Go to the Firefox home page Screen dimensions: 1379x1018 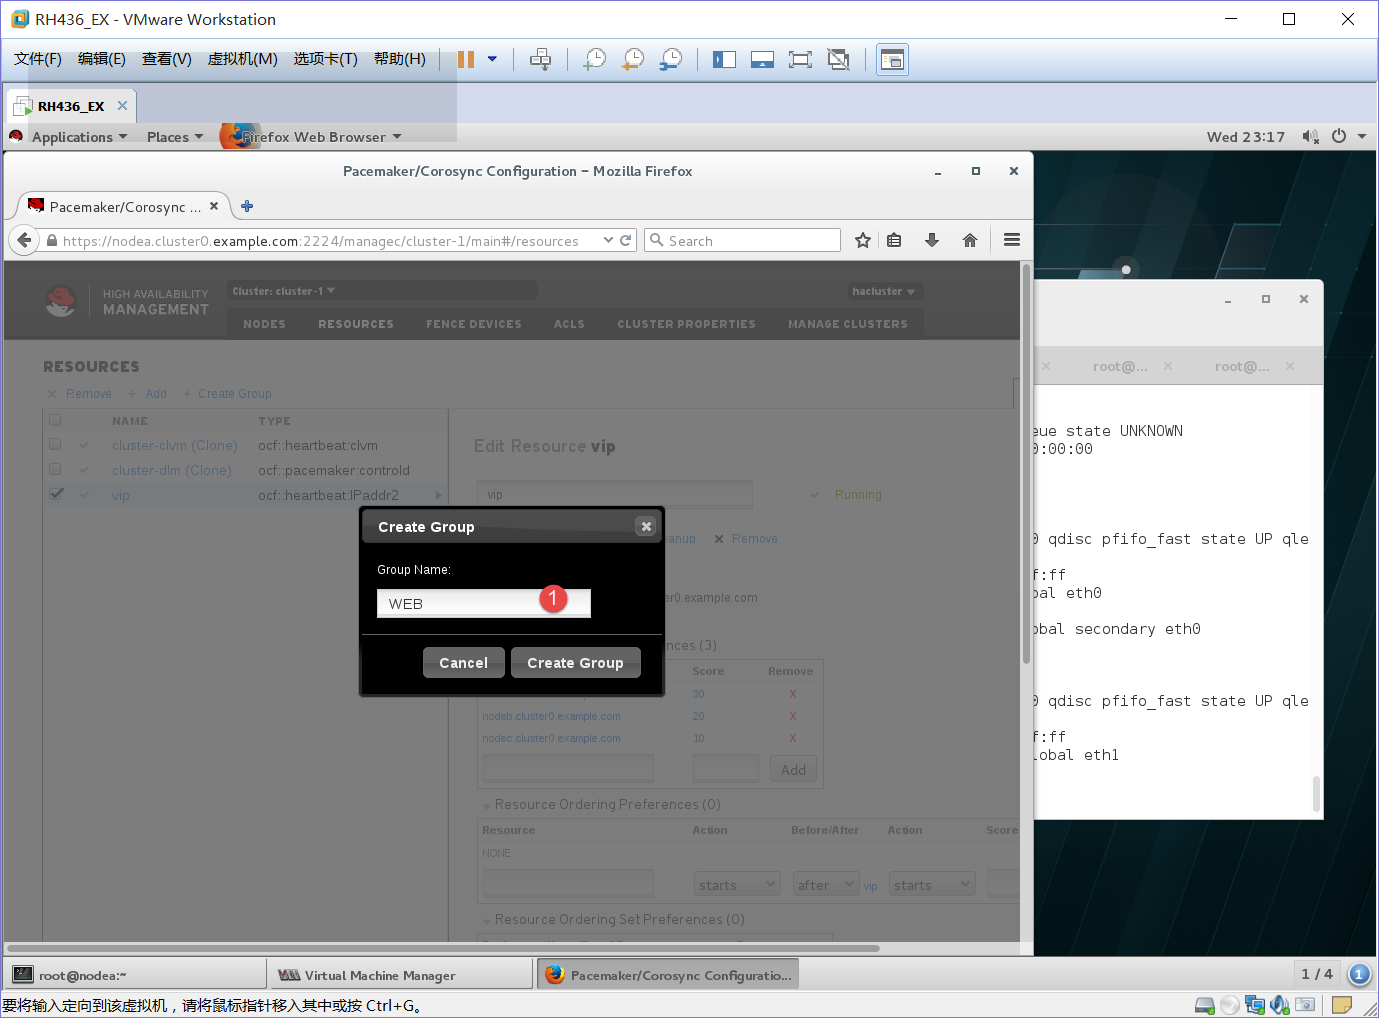tap(970, 240)
